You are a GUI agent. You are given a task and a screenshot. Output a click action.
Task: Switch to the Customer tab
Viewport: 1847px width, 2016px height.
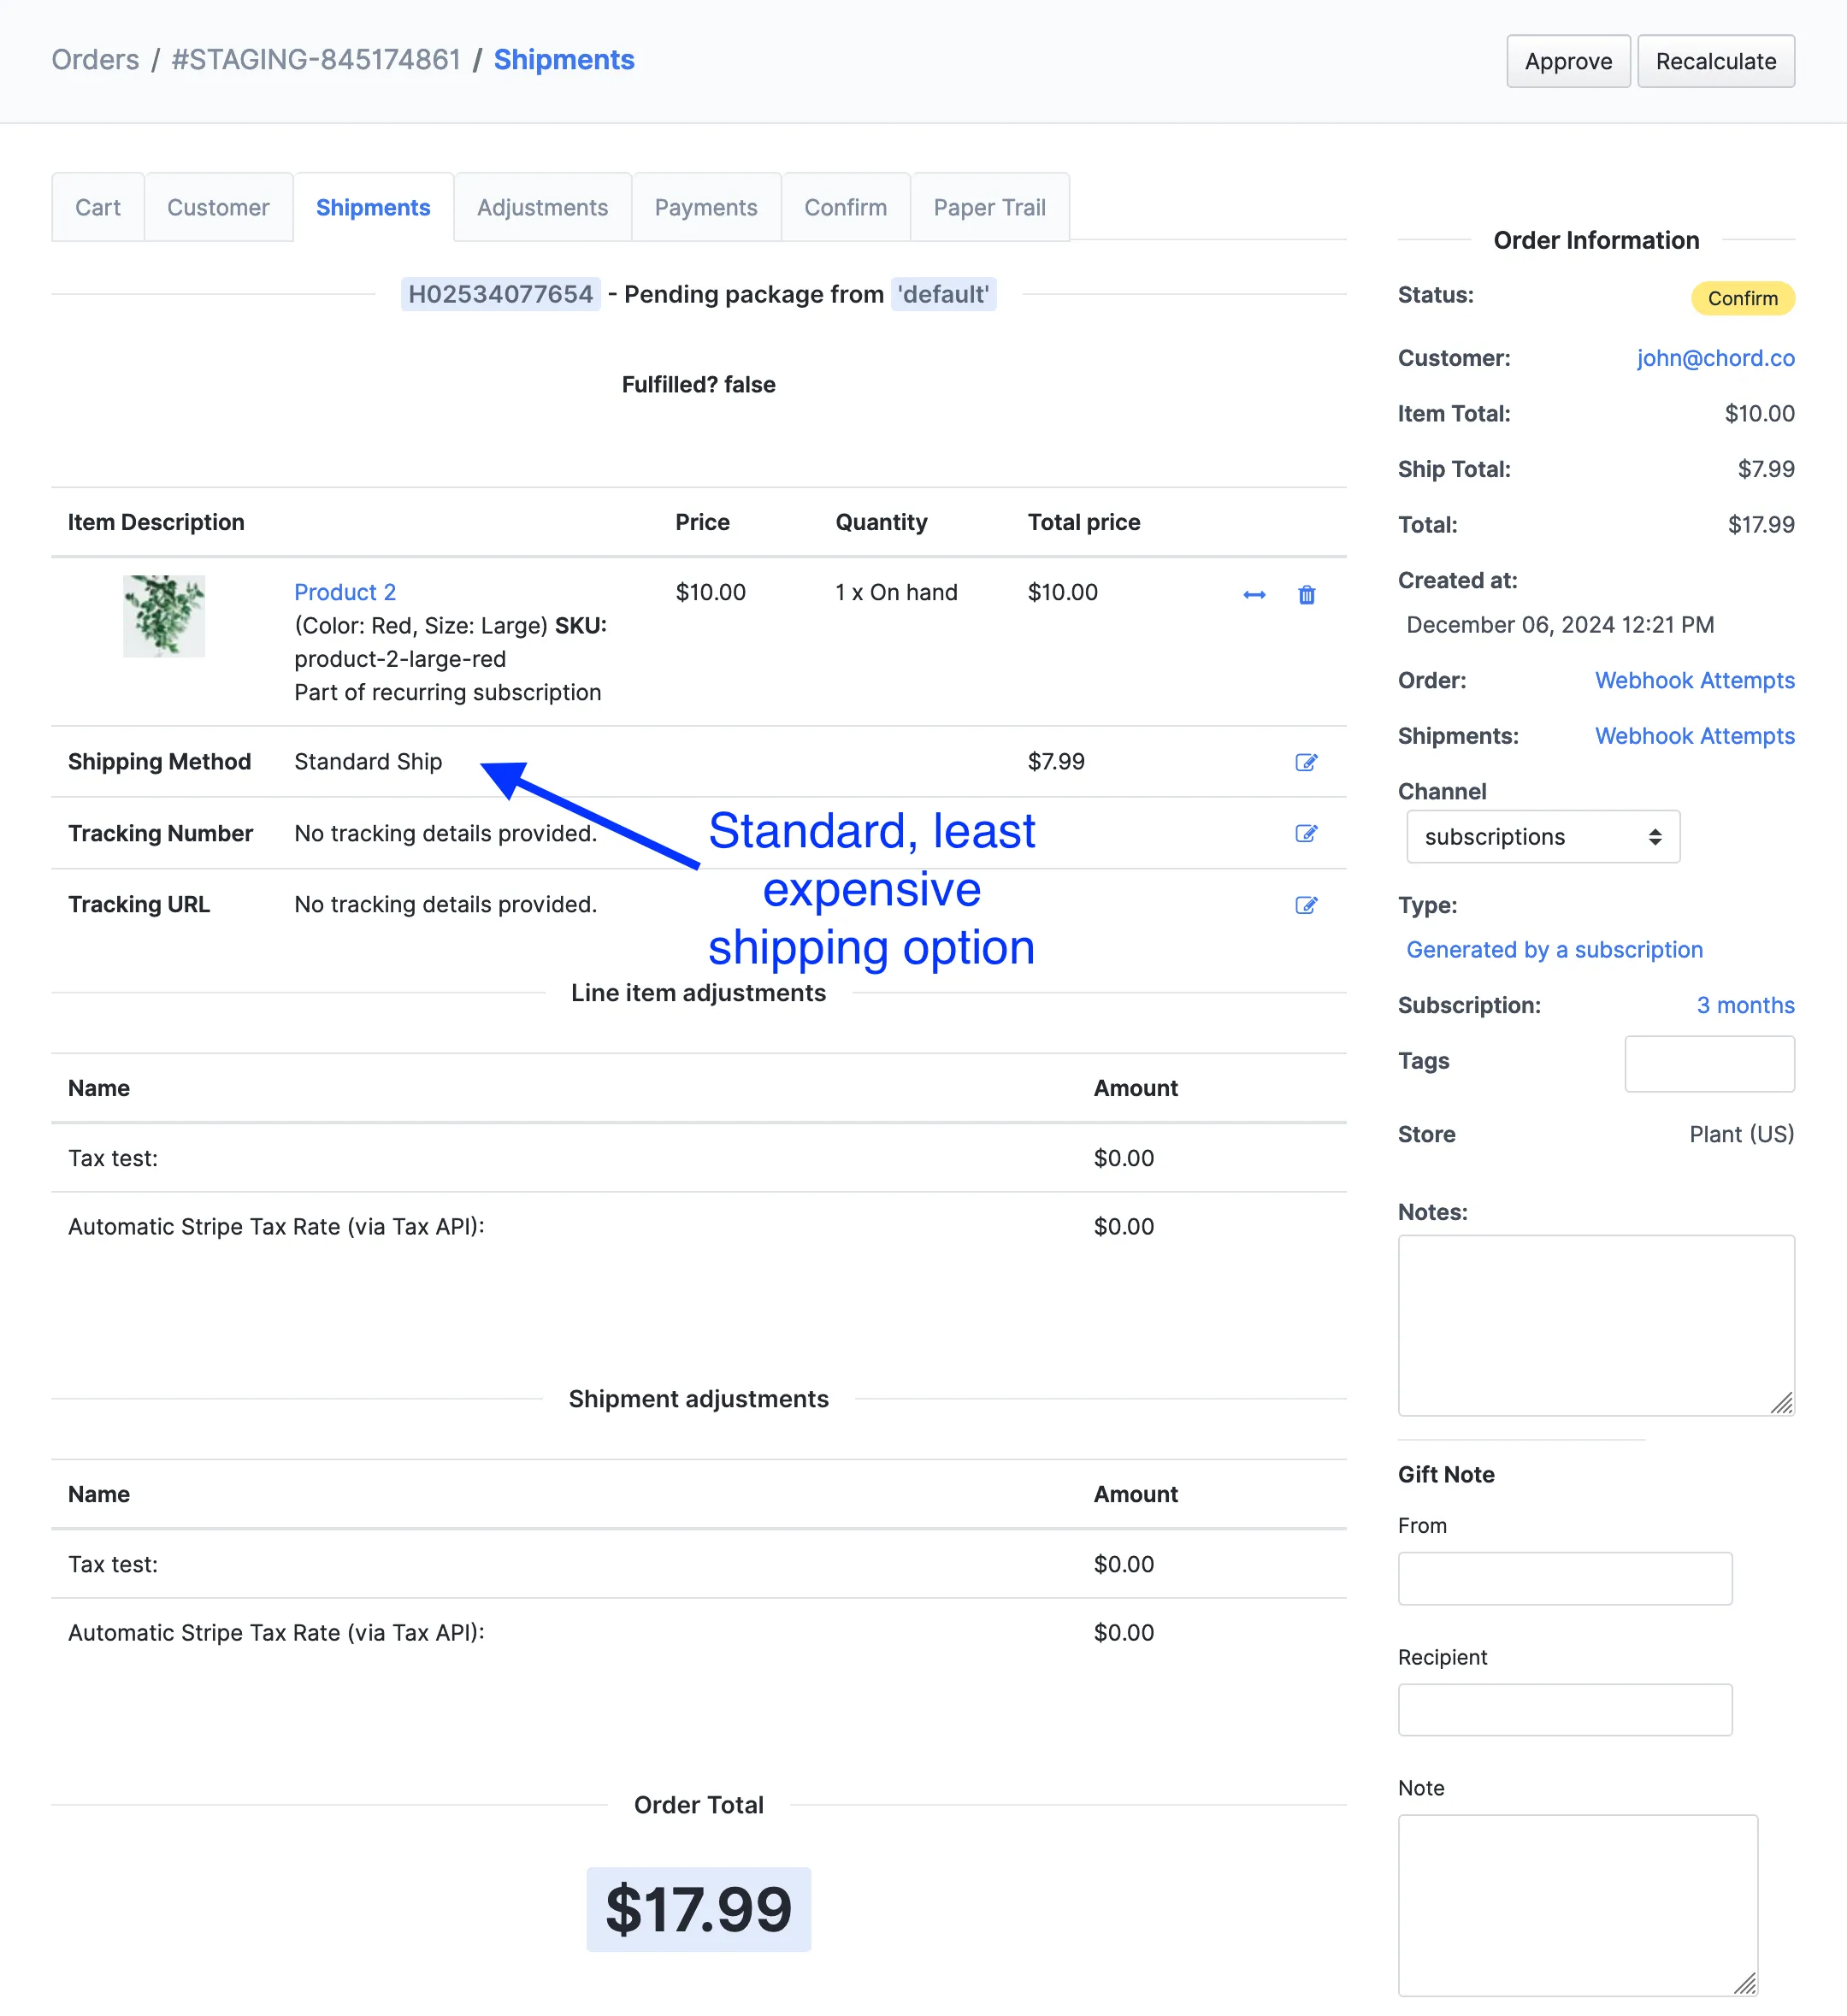point(218,207)
